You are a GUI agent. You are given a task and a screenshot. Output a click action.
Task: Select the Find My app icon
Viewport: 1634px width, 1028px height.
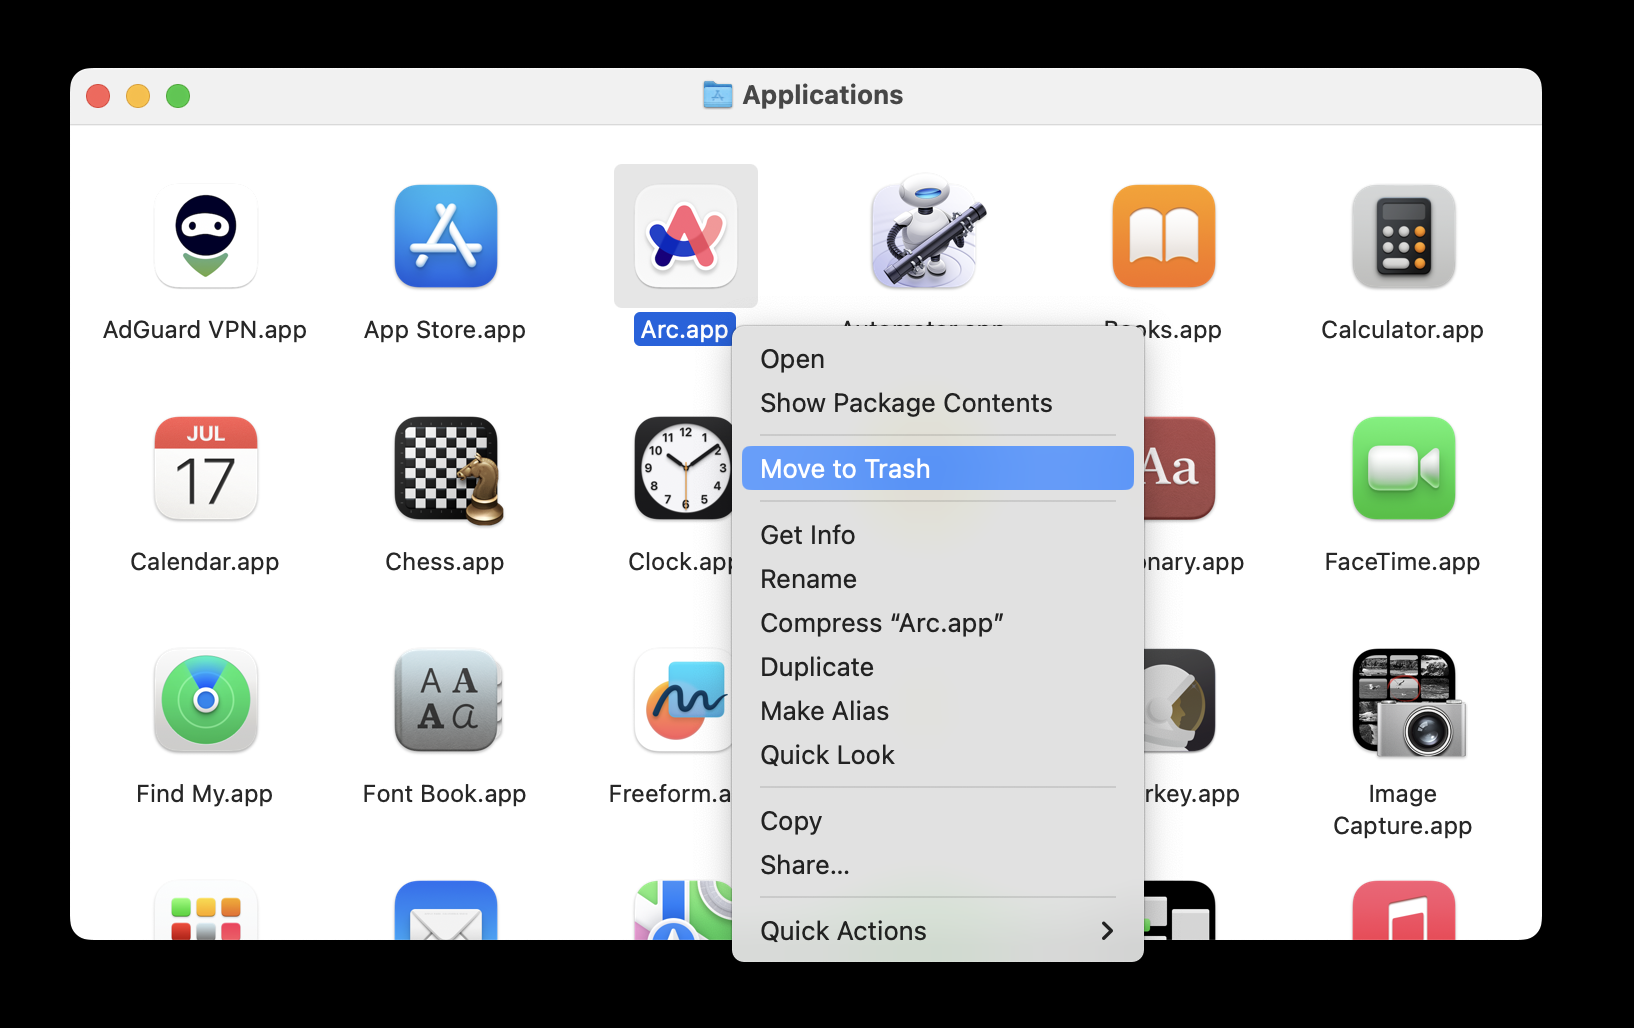[205, 700]
